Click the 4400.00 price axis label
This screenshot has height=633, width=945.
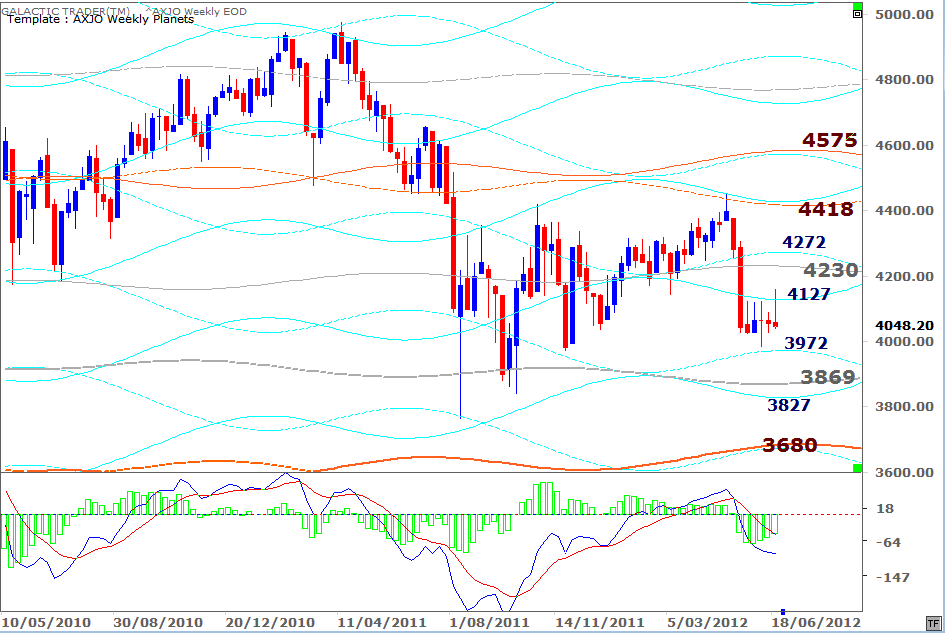coord(904,210)
